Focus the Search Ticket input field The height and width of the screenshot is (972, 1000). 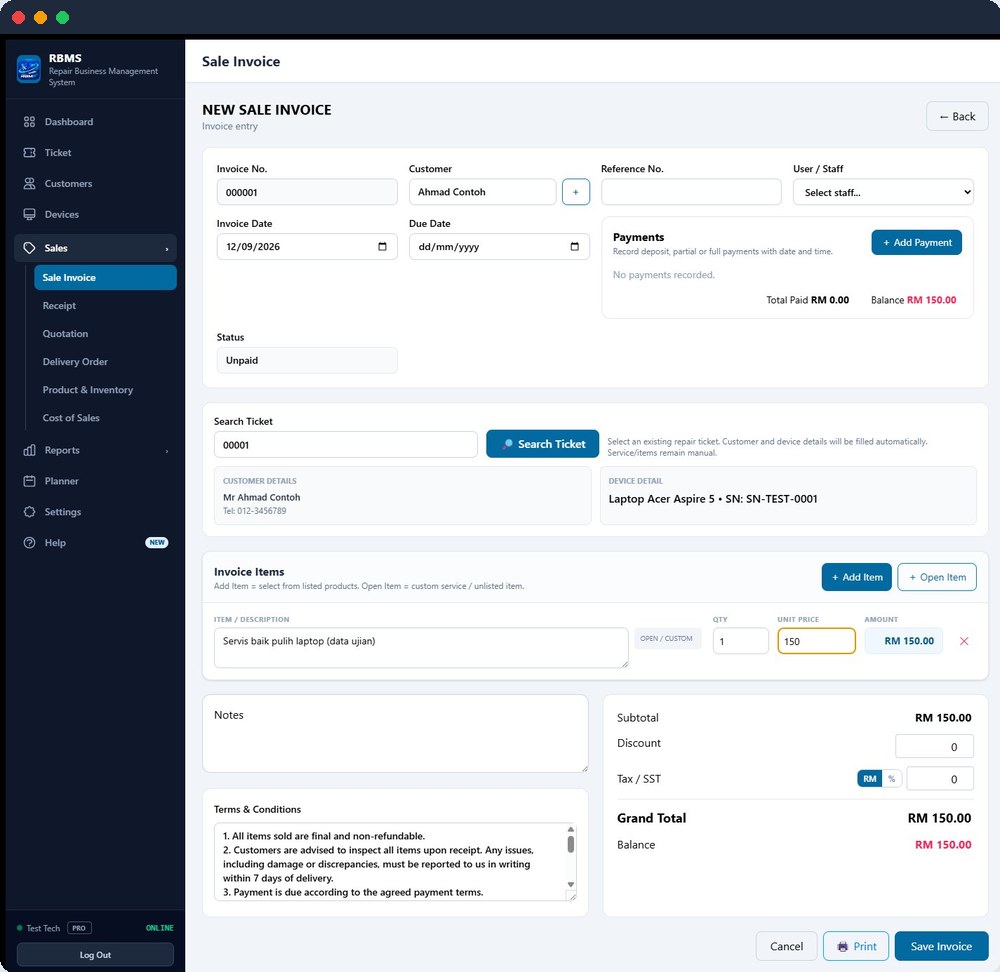click(345, 445)
